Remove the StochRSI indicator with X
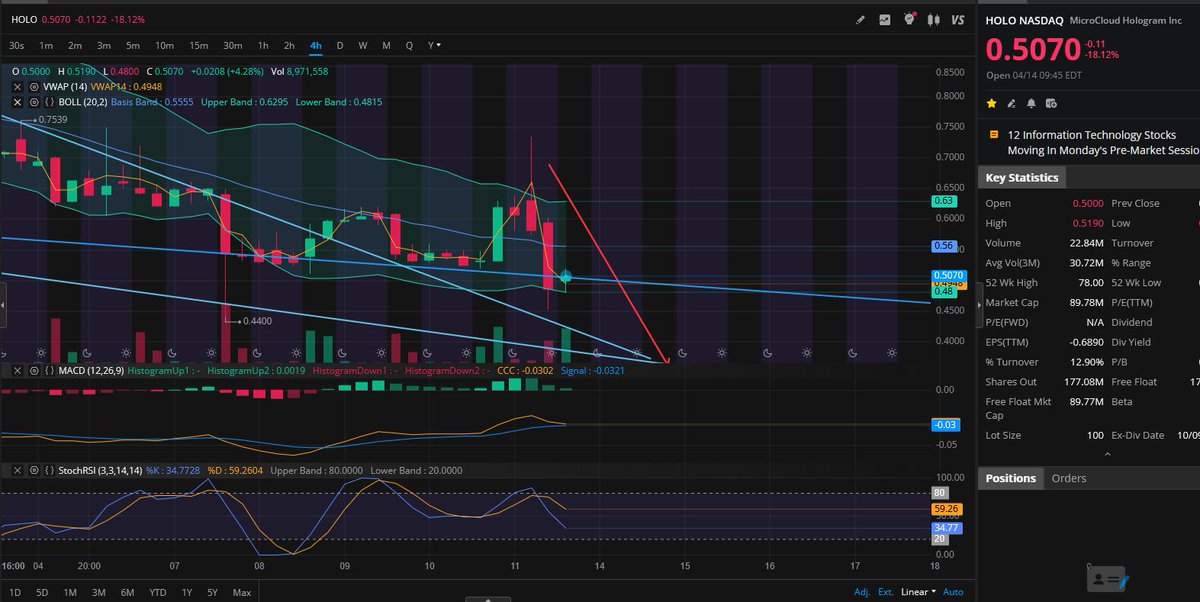Image resolution: width=1200 pixels, height=602 pixels. pyautogui.click(x=16, y=470)
